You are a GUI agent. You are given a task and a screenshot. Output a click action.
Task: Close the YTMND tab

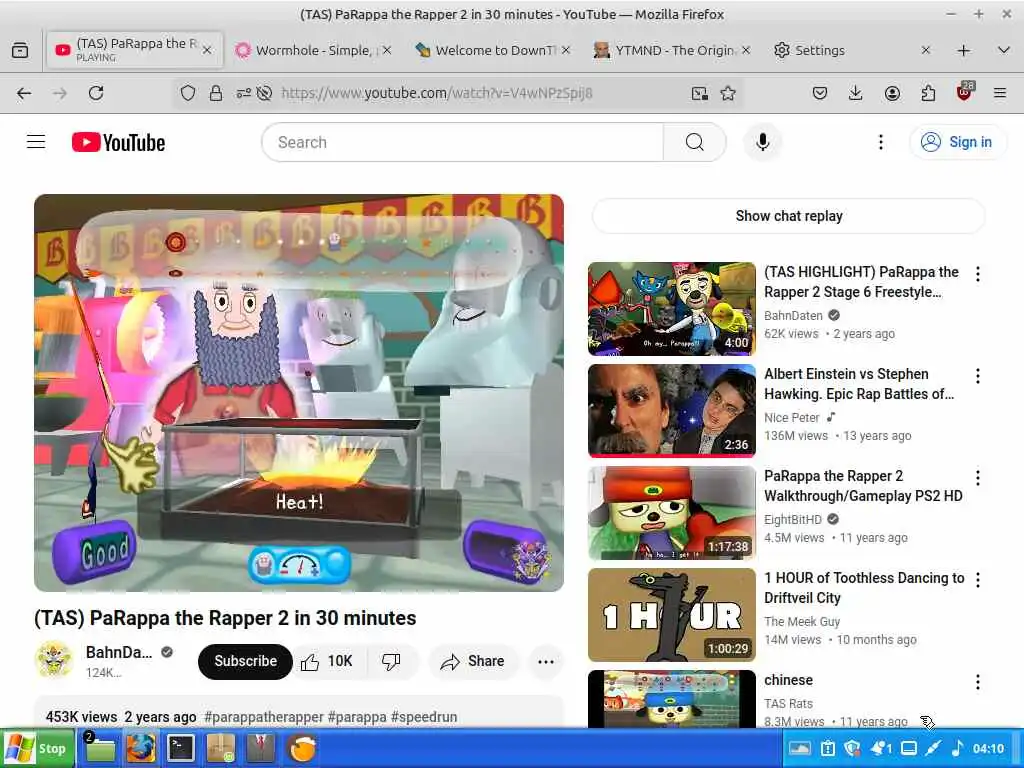(746, 50)
